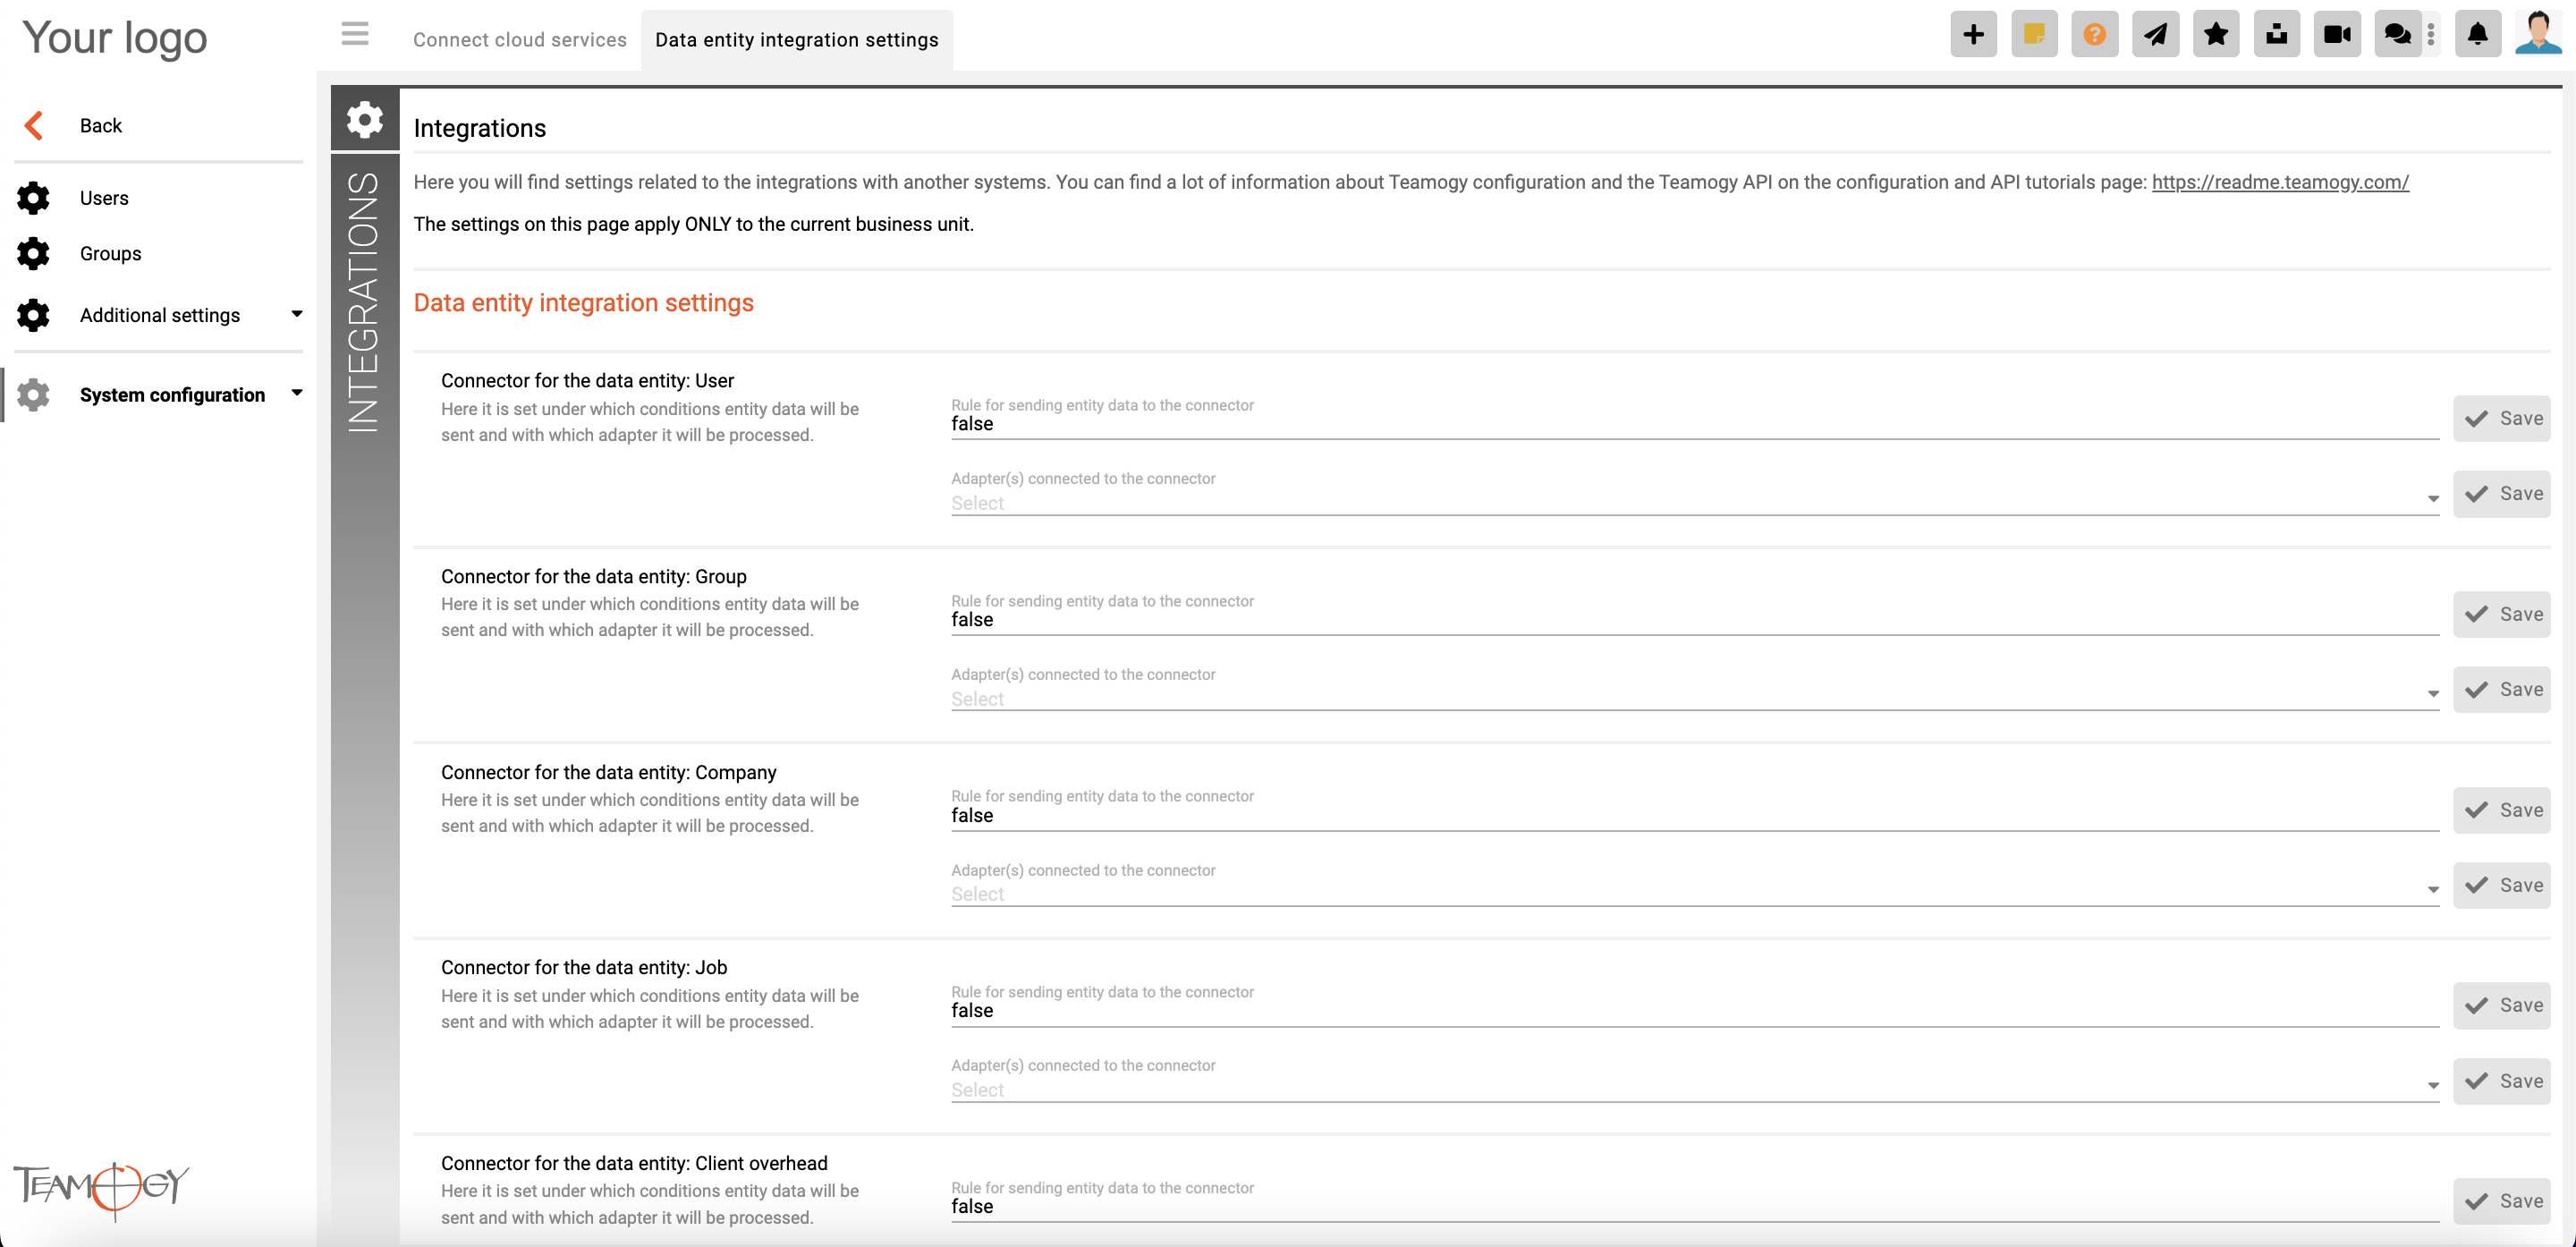Click the plus add-new icon
This screenshot has width=2576, height=1247.
tap(1973, 35)
